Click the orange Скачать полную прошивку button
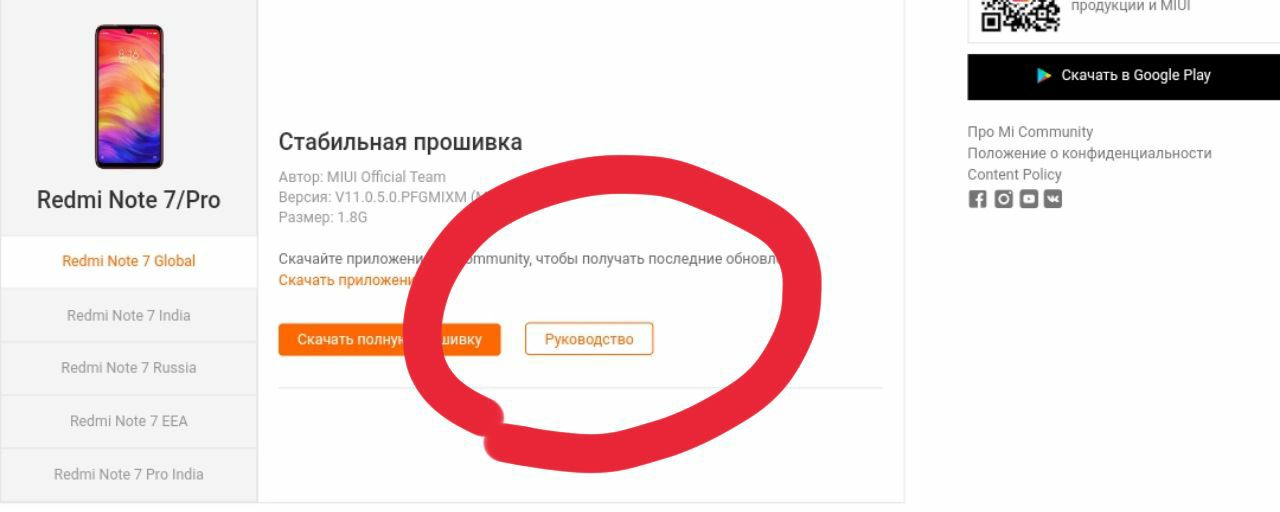Screen dimensions: 1280x512 [389, 339]
